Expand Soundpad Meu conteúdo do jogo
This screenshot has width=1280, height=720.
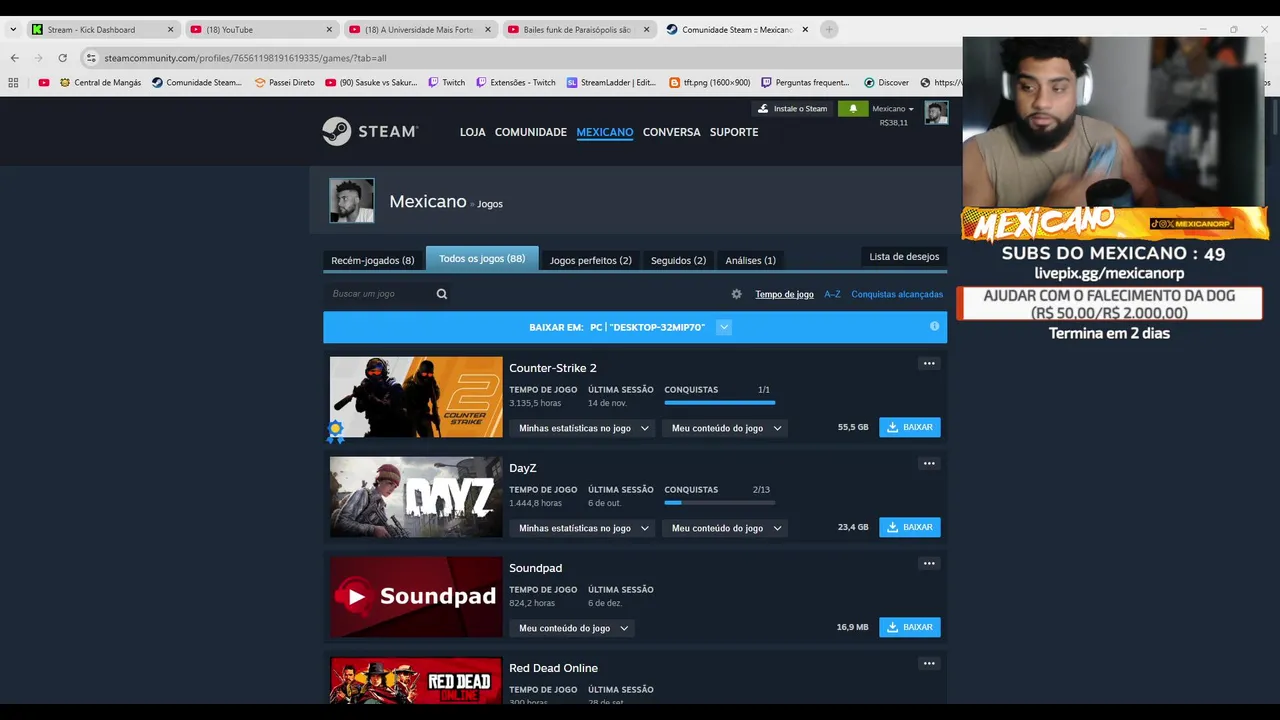click(573, 628)
